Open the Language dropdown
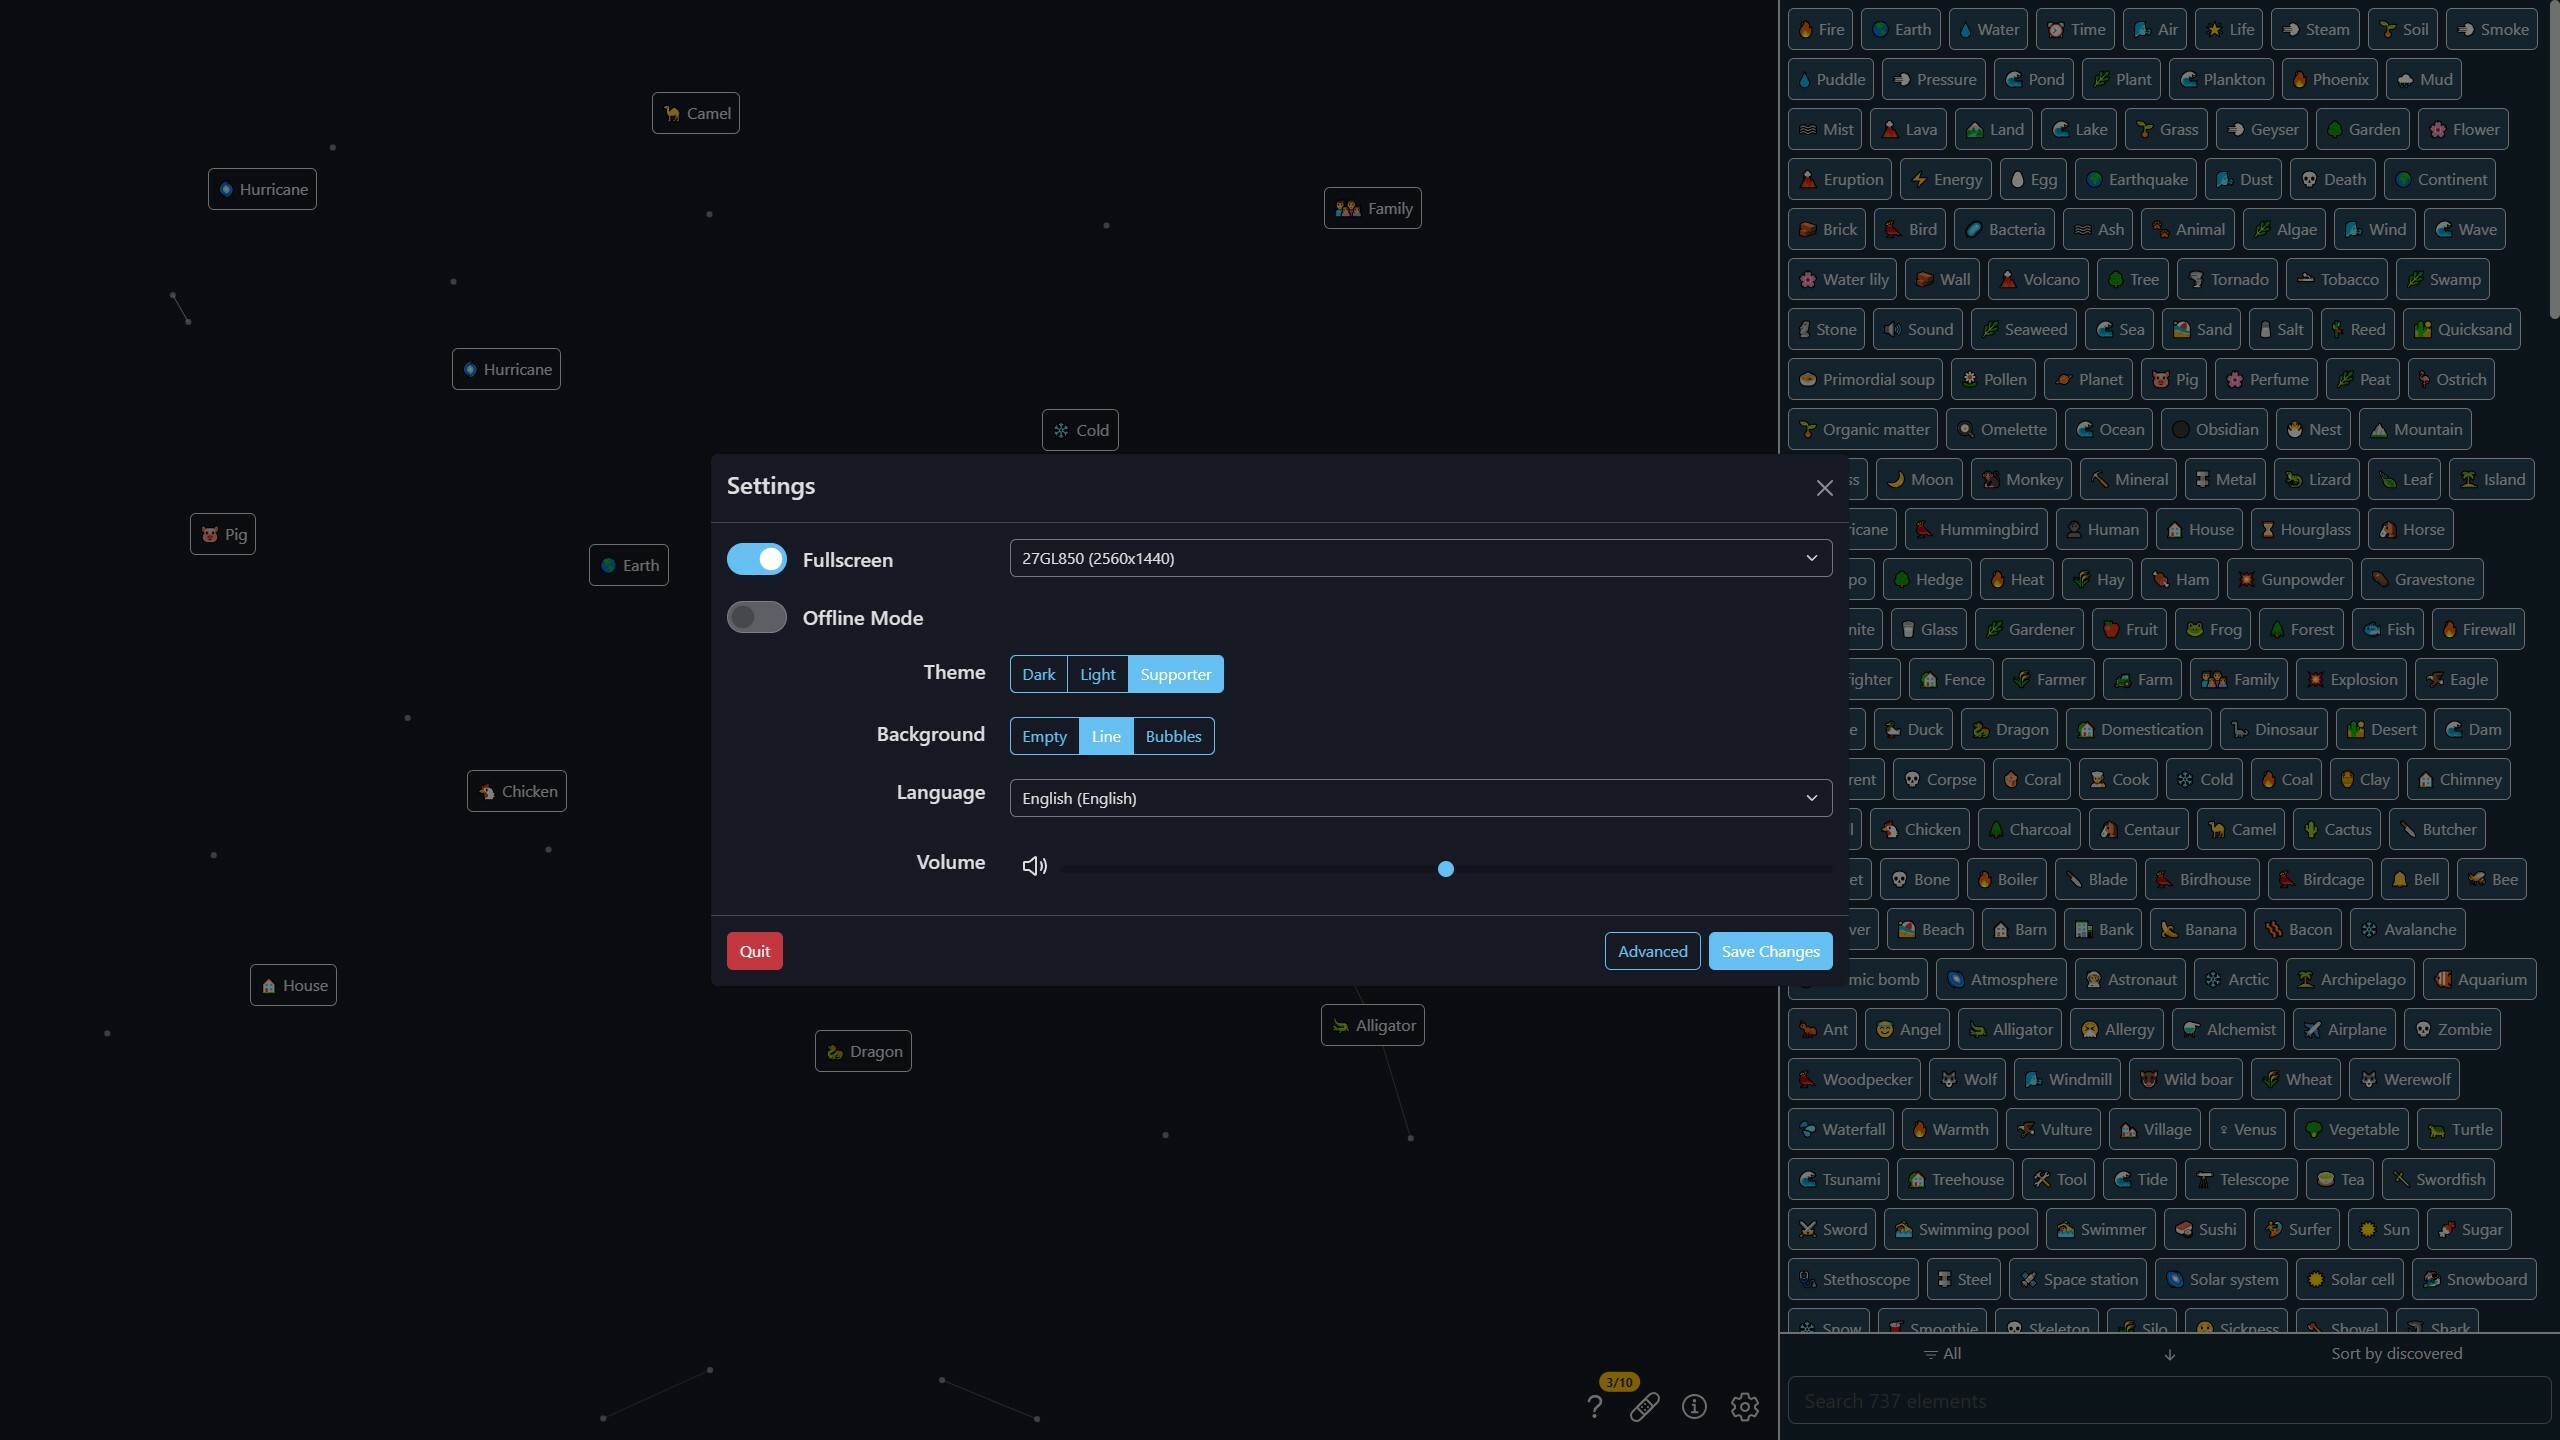Screen dimensions: 2560x1440 (1419, 798)
